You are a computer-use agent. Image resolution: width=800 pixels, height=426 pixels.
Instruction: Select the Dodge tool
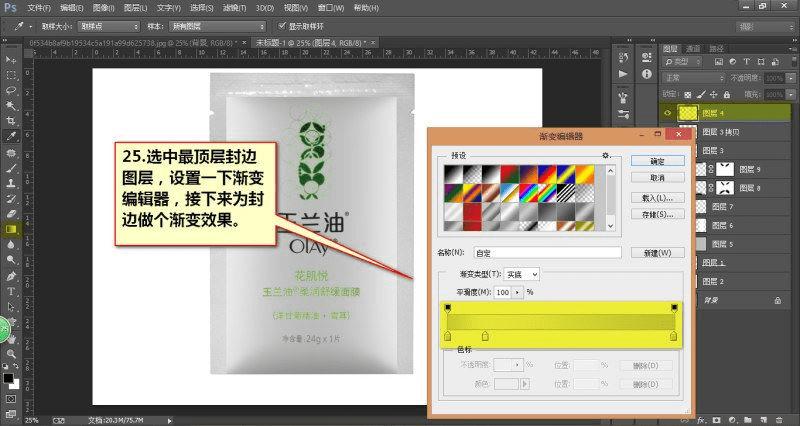pyautogui.click(x=10, y=260)
